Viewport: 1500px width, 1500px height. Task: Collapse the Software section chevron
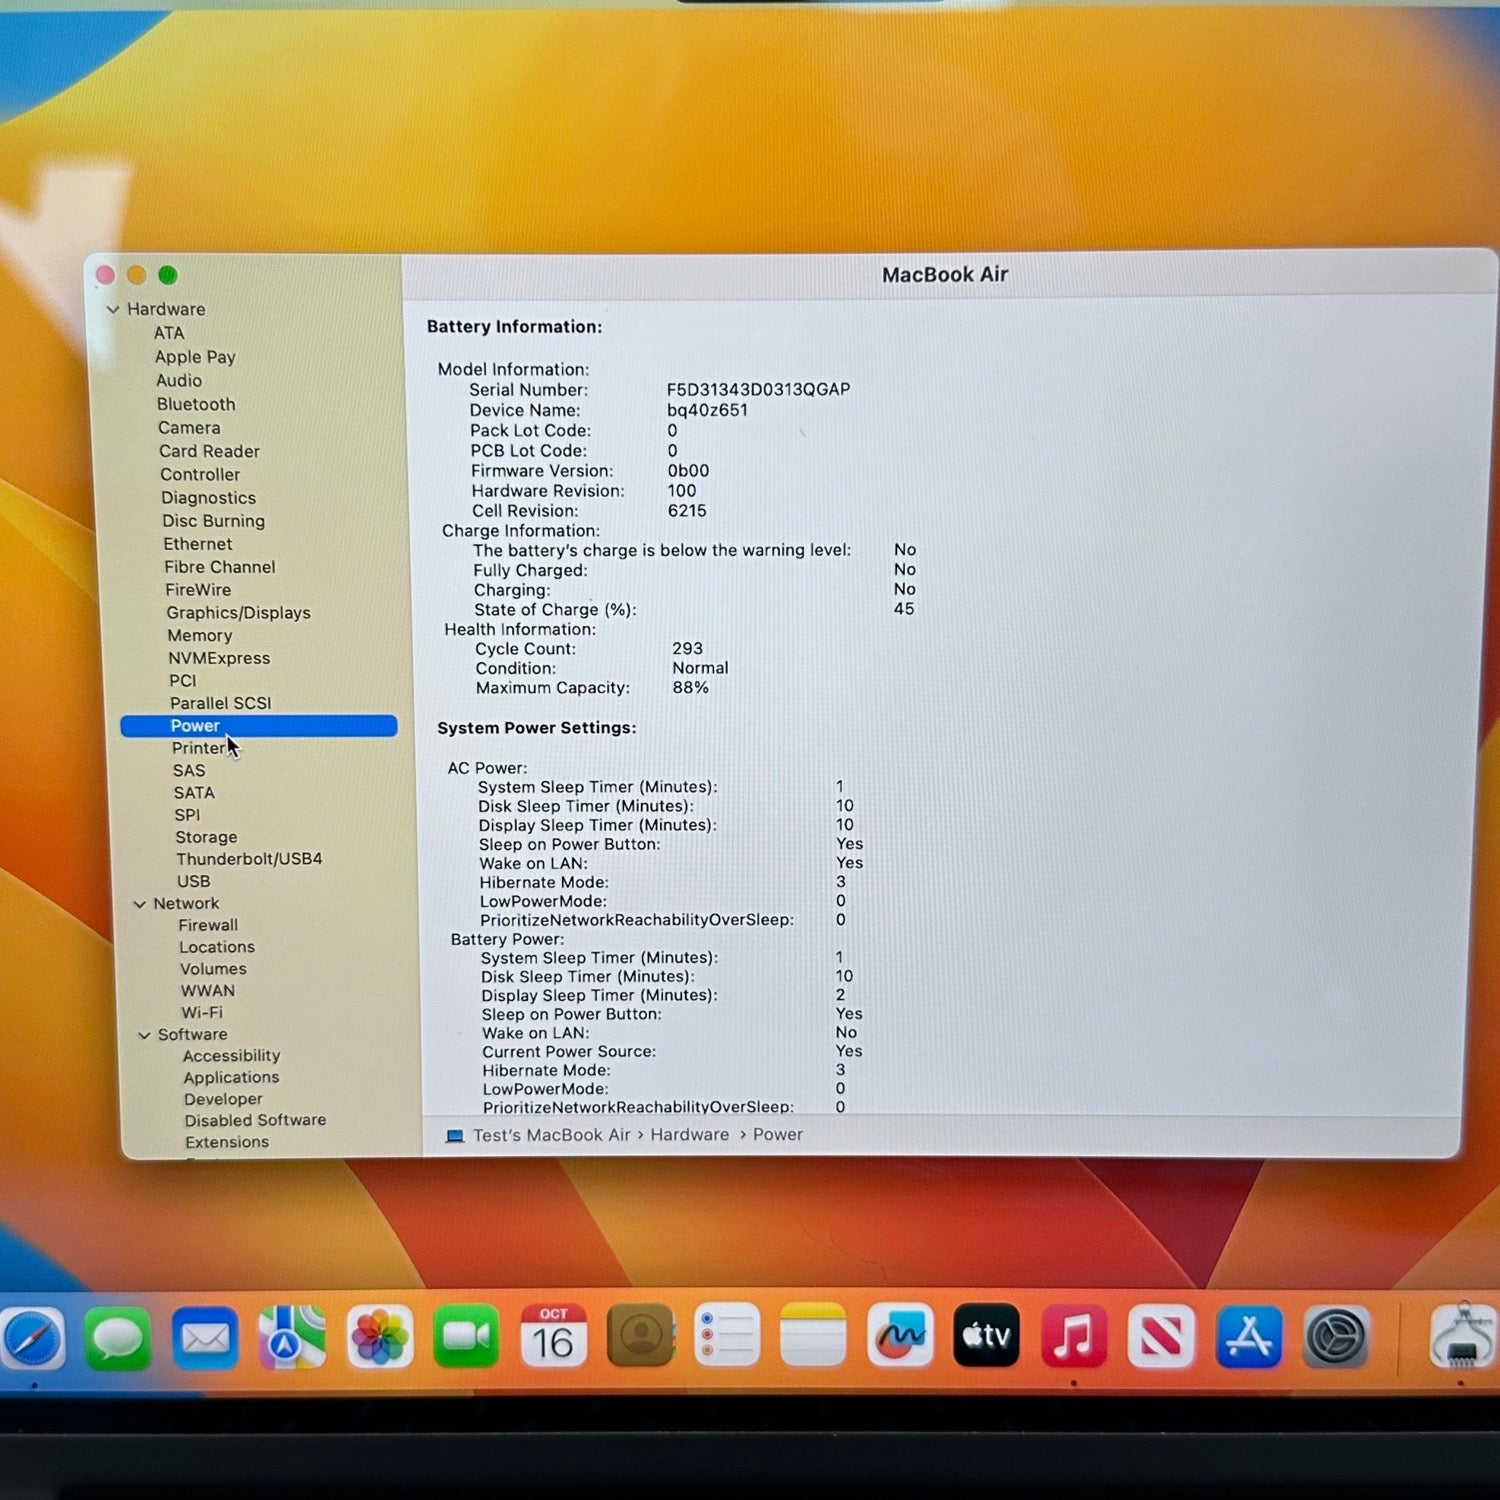click(144, 1035)
